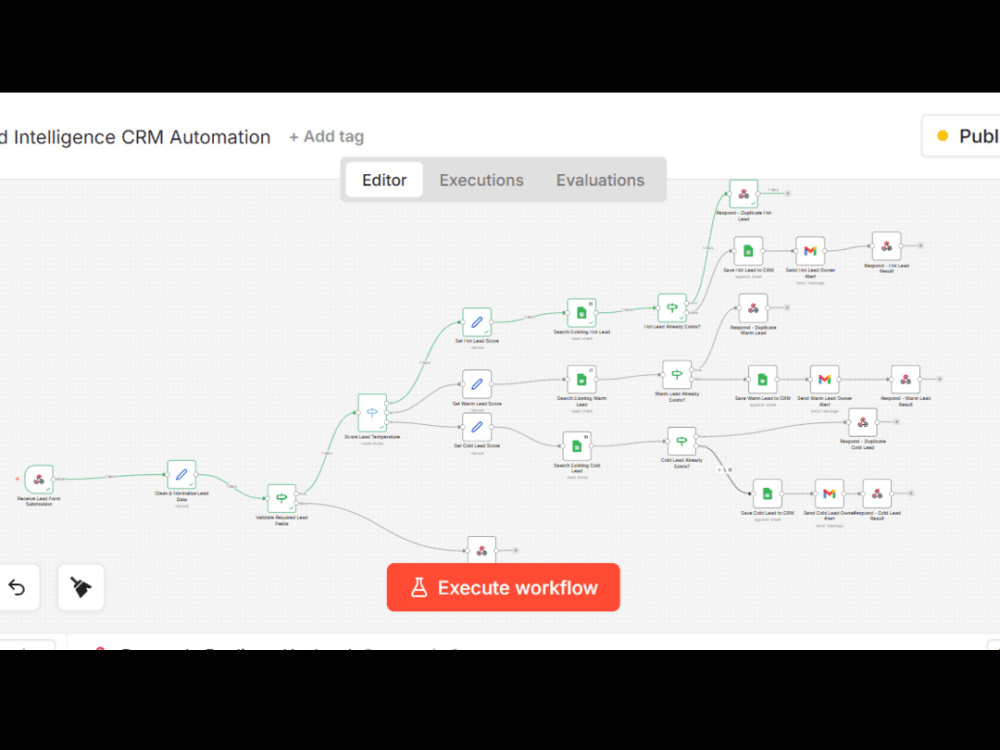Select the Search Existing Warm Lead sheets node

tap(582, 379)
